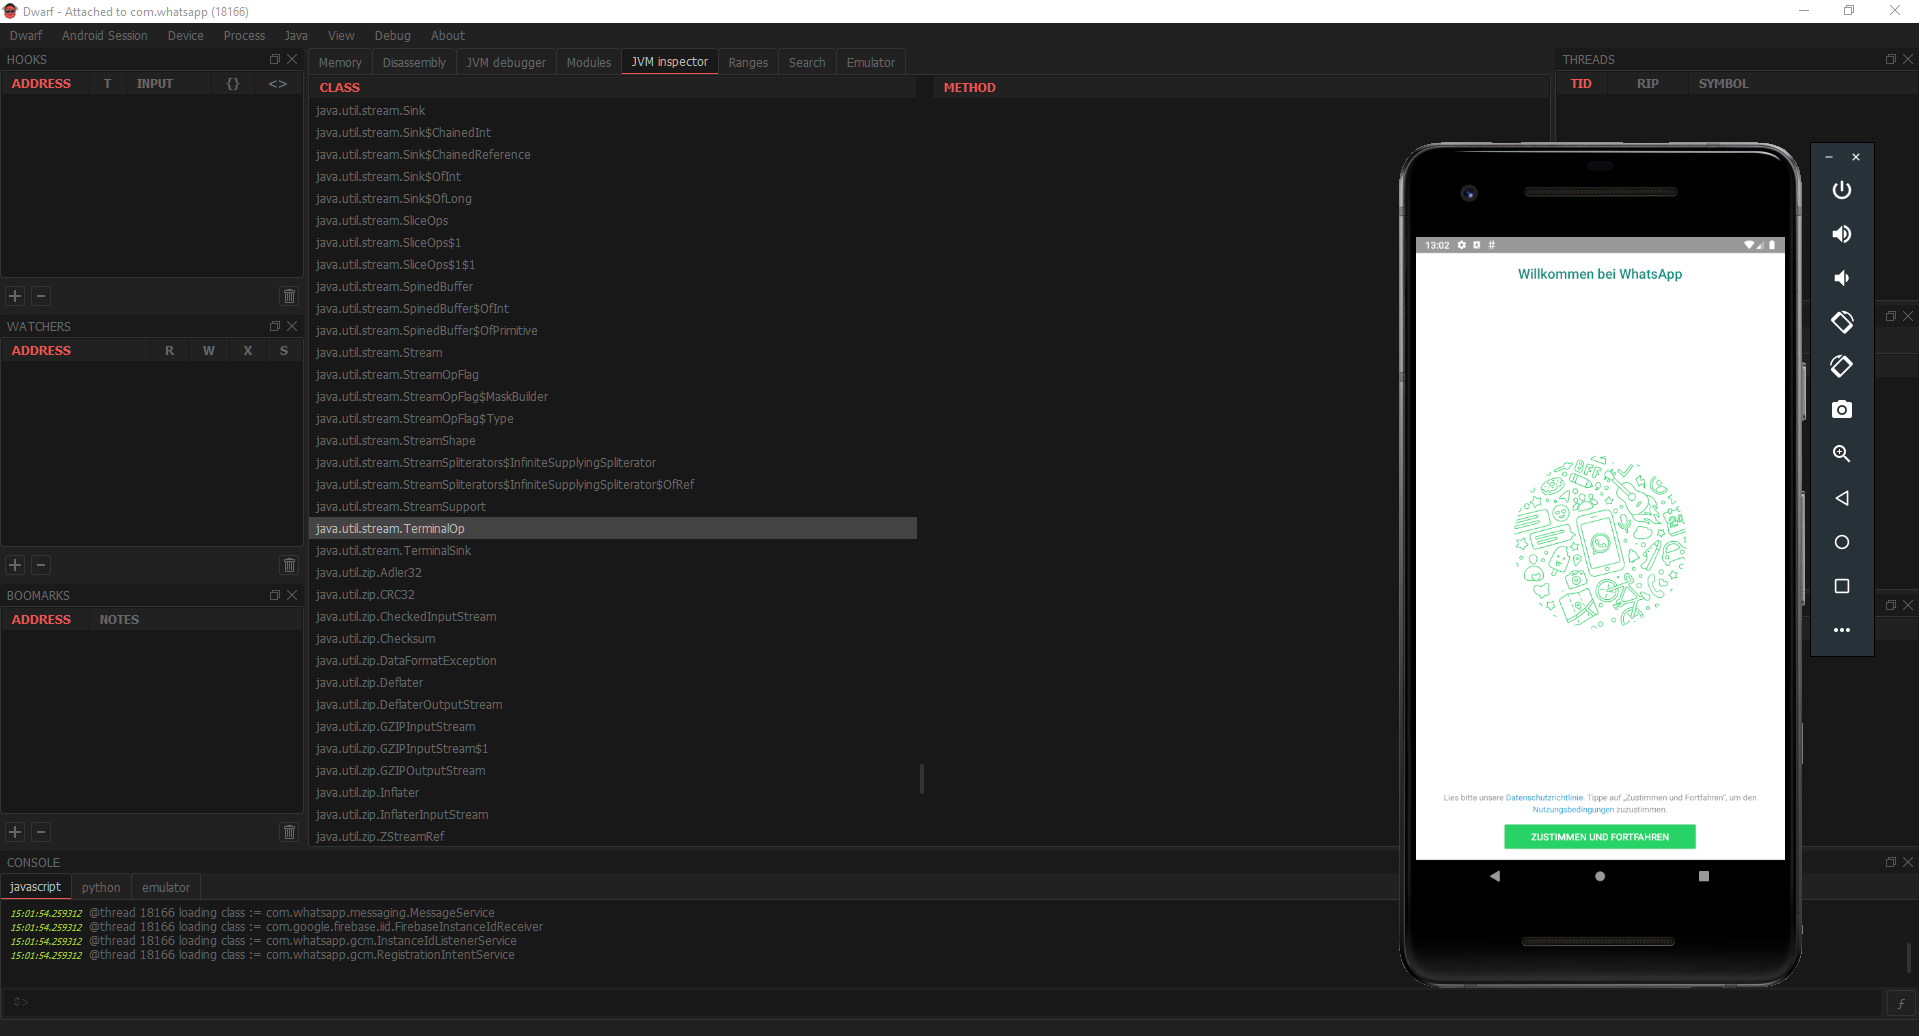Click the <> native hook column header
Image resolution: width=1919 pixels, height=1036 pixels.
277,83
